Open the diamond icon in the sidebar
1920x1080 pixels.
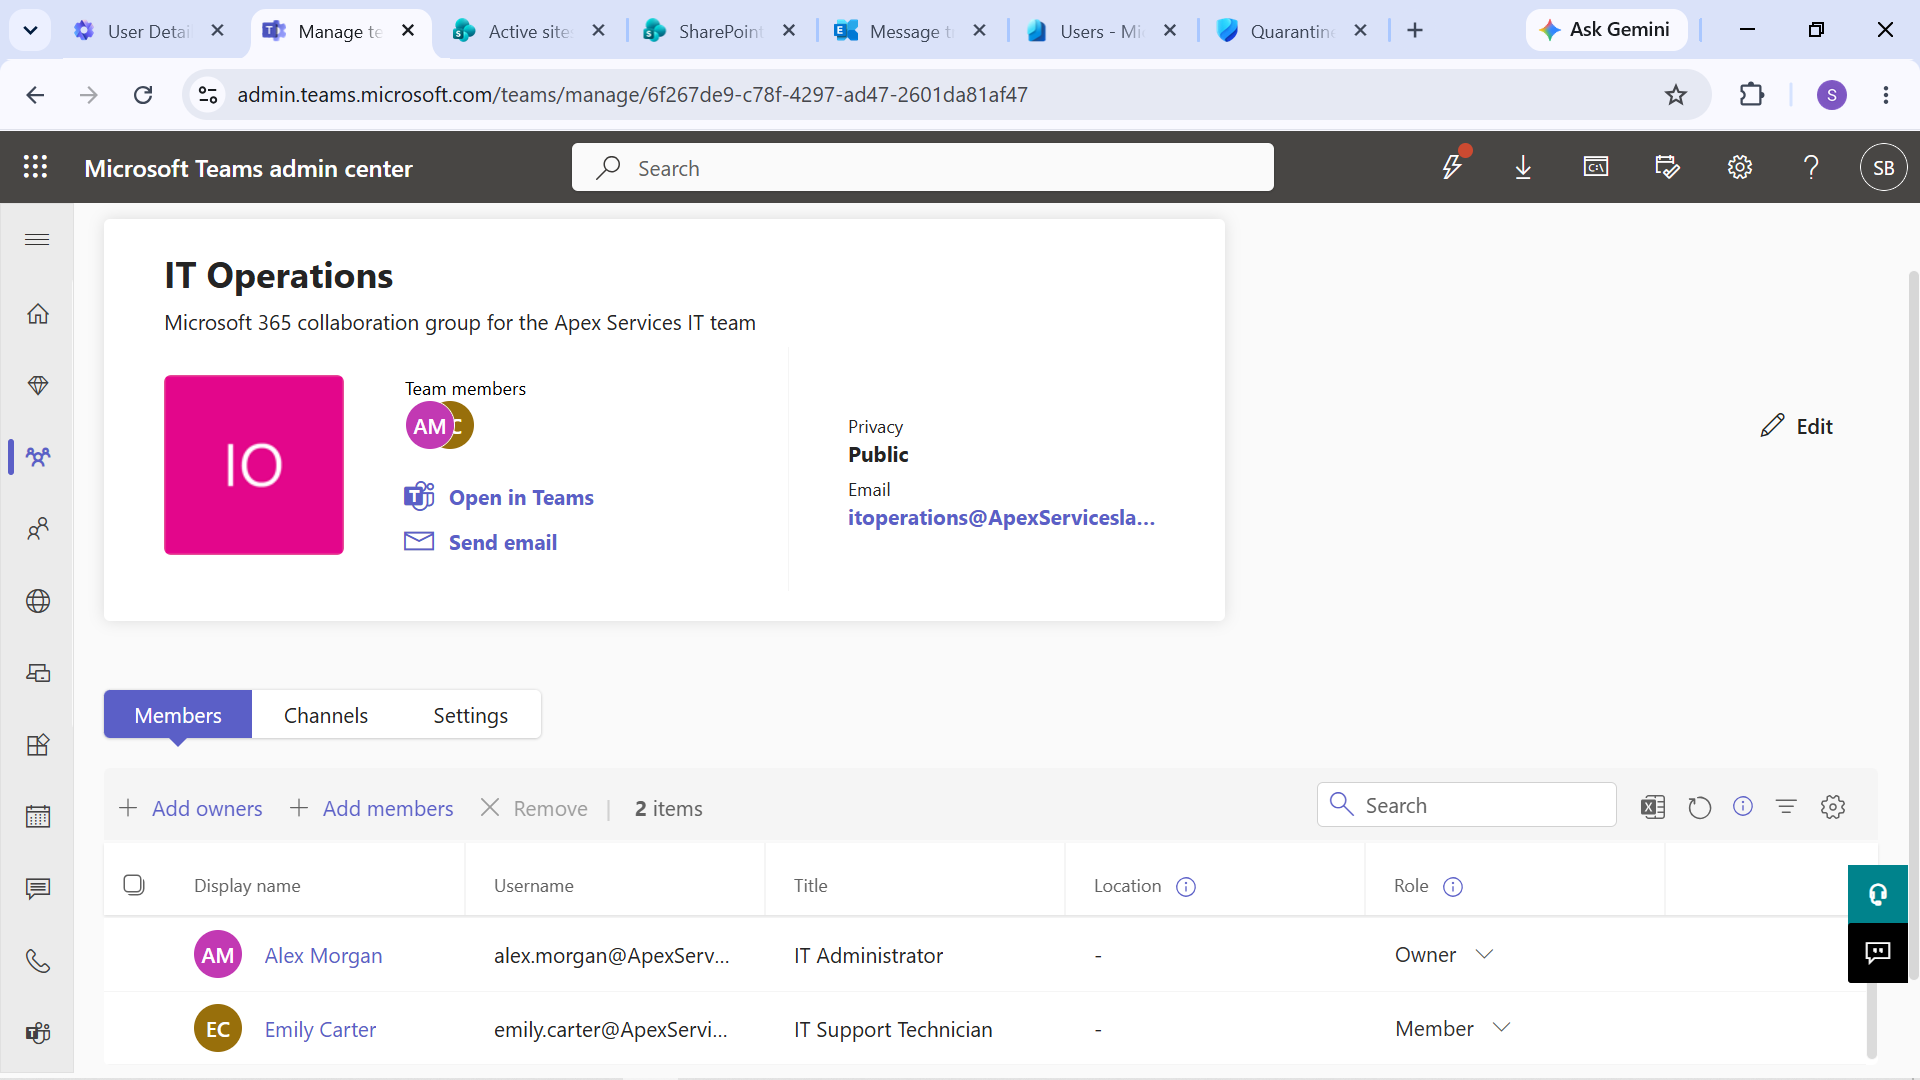coord(38,386)
